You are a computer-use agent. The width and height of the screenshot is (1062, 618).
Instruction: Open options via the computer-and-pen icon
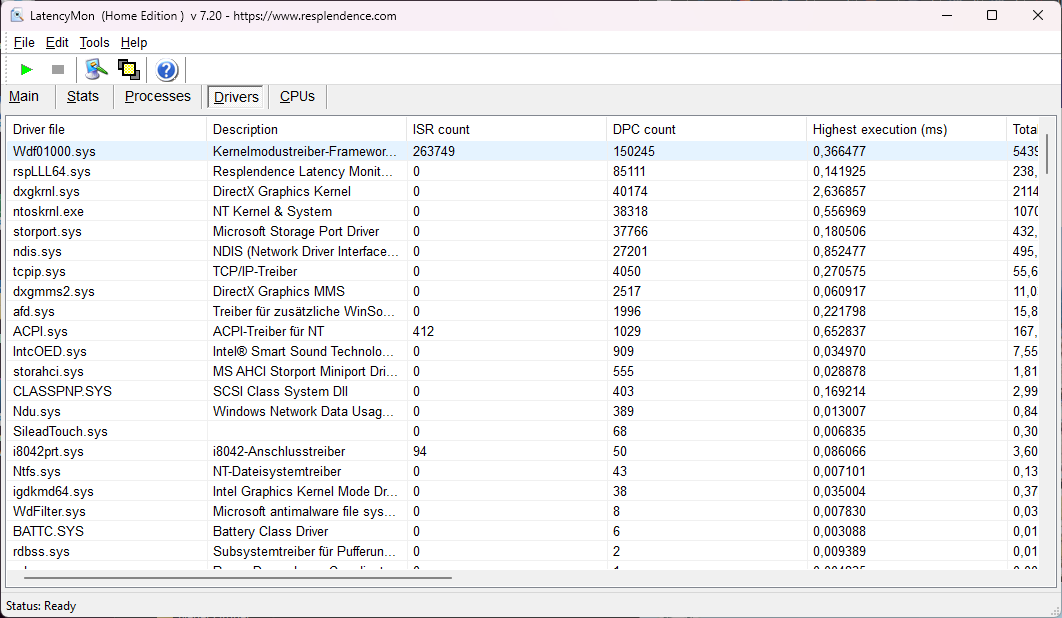point(96,69)
